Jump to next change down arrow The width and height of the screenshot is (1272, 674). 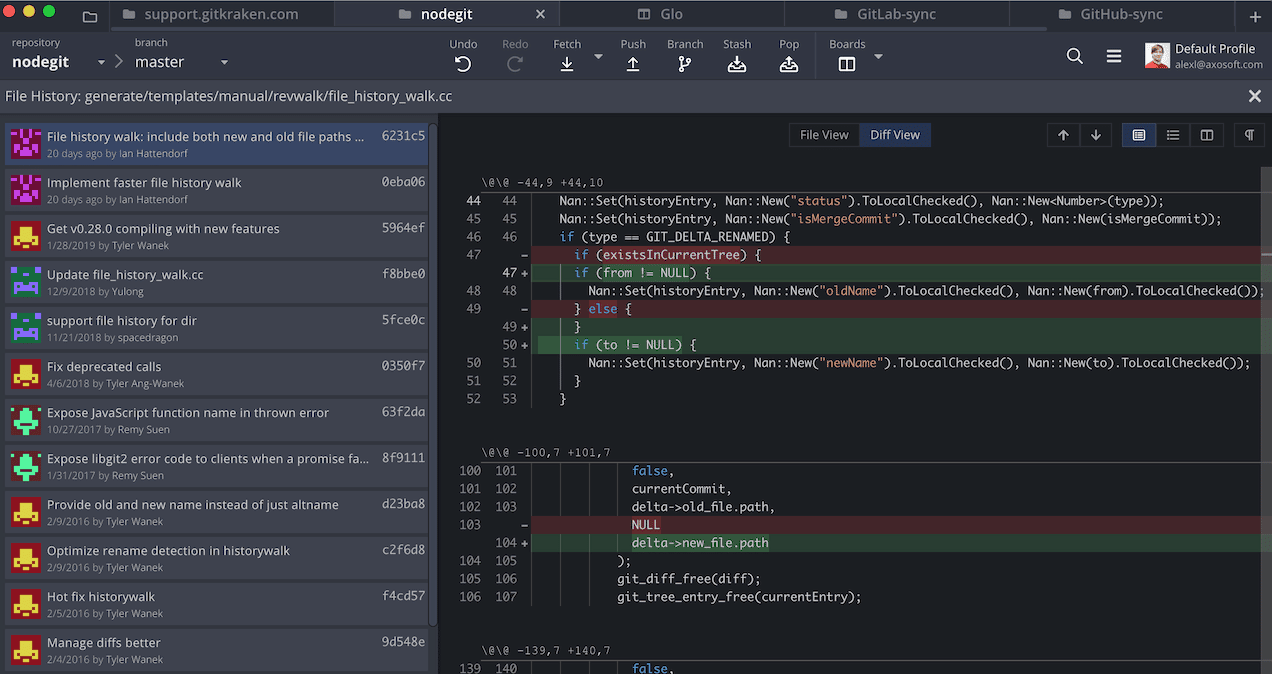point(1096,135)
